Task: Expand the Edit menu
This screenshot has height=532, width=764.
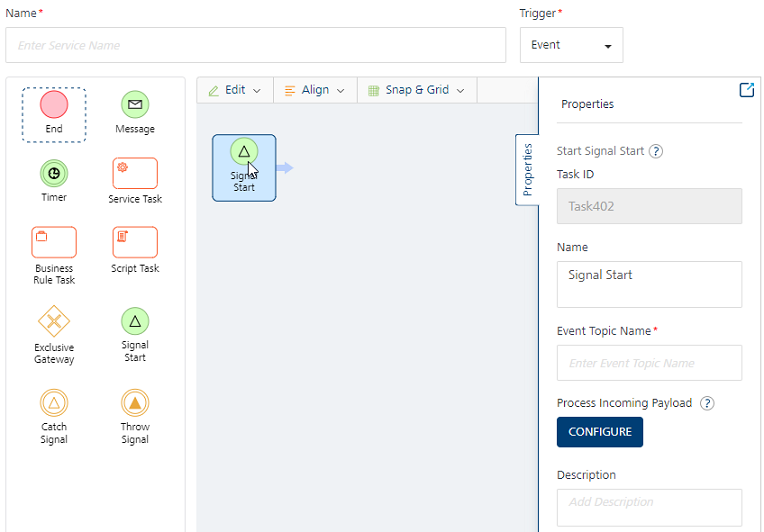Action: click(x=235, y=90)
